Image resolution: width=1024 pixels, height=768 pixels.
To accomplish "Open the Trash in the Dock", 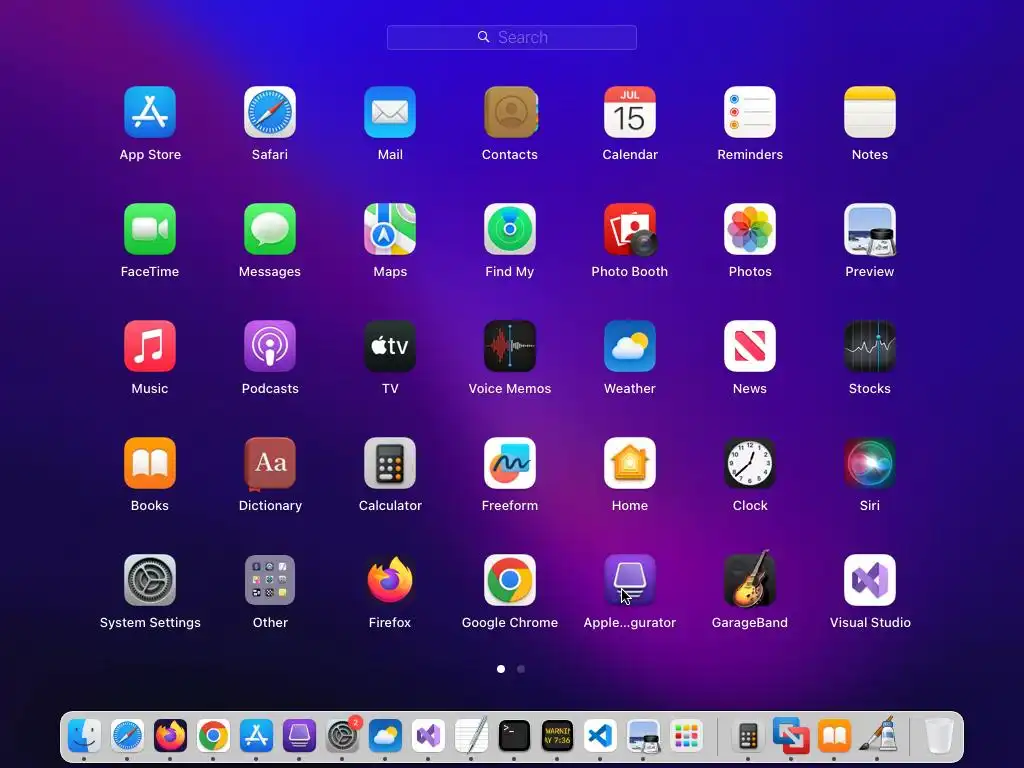I will 939,736.
